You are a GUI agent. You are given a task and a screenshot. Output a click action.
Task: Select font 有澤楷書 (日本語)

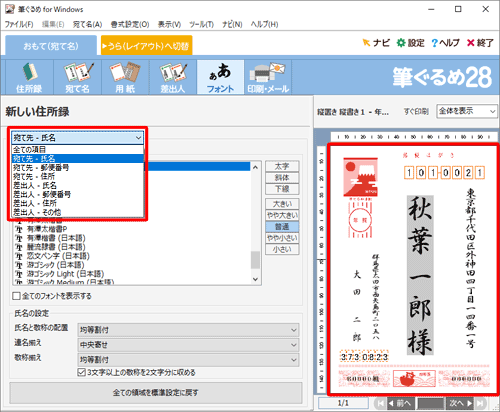(56, 238)
